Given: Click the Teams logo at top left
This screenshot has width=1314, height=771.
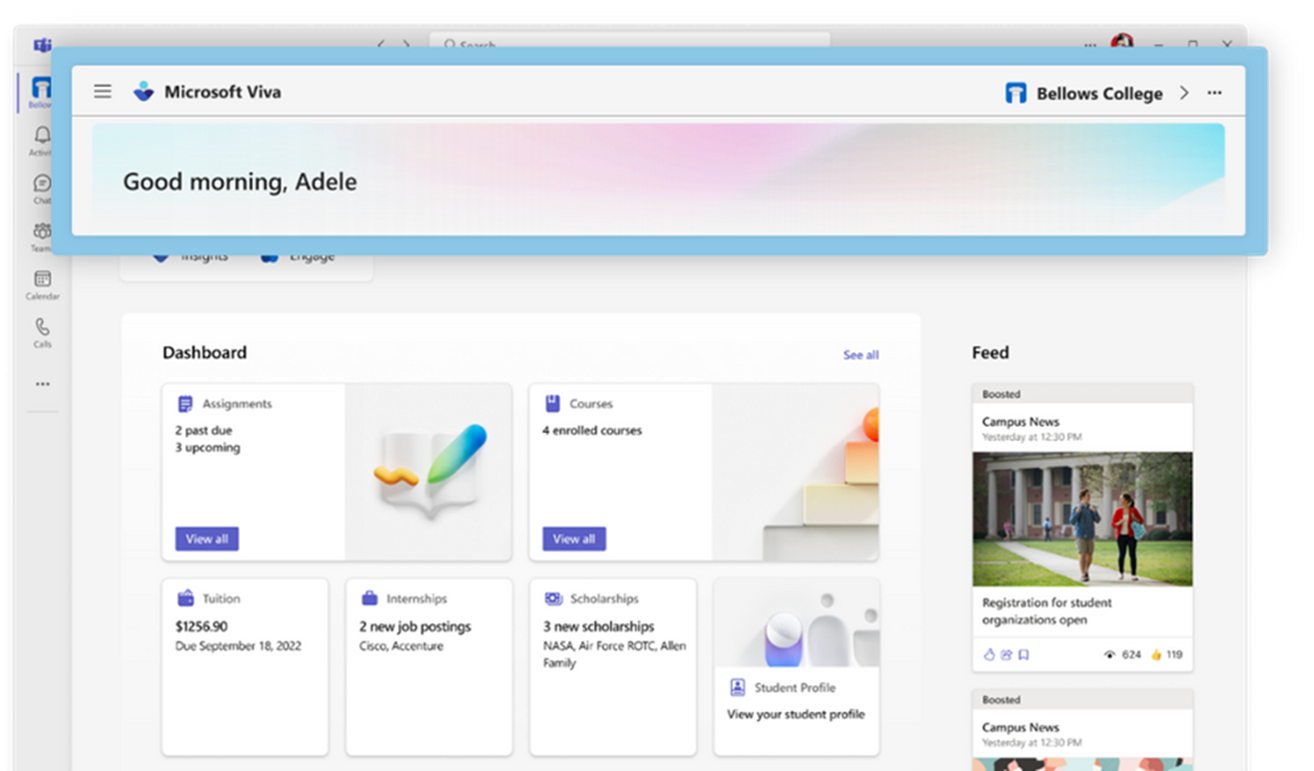Looking at the screenshot, I should pyautogui.click(x=42, y=46).
